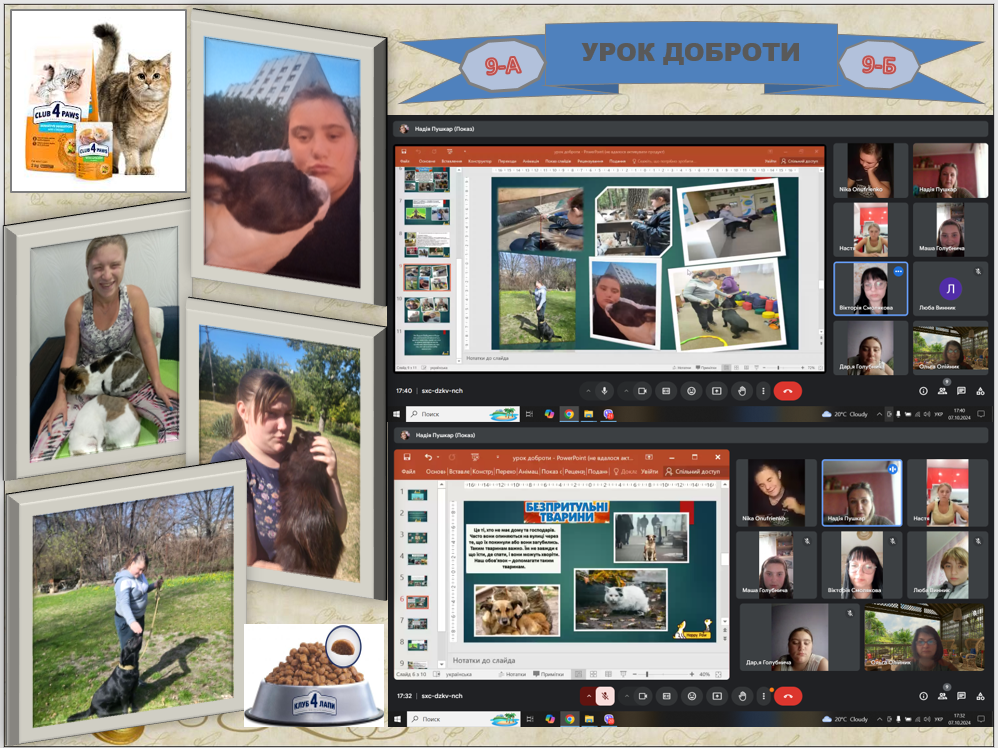Open more options in the 17:32 meeting bar
Screen dimensions: 998x748
(x=764, y=696)
